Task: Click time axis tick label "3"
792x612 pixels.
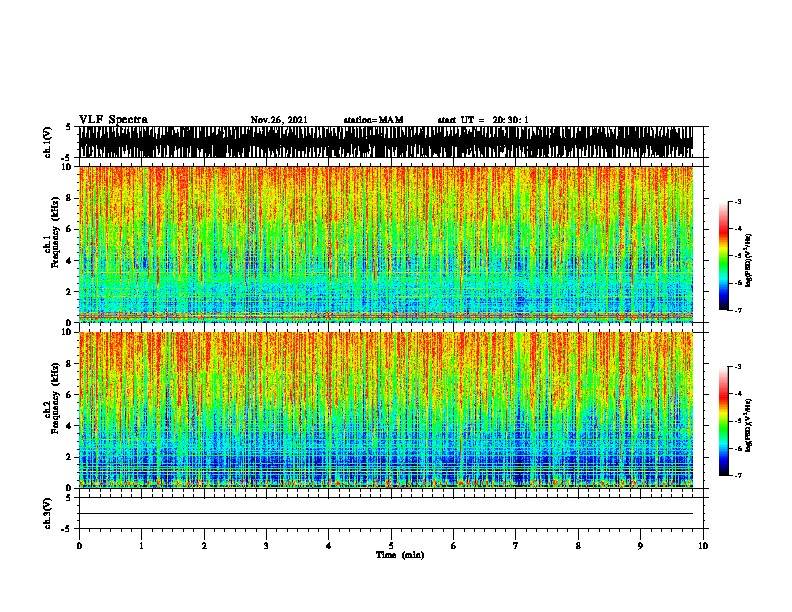Action: (x=266, y=545)
